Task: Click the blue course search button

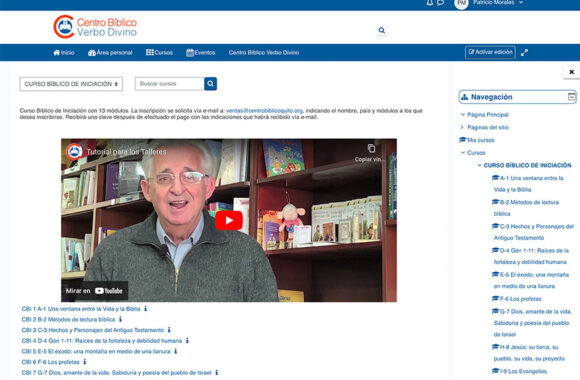Action: [210, 84]
